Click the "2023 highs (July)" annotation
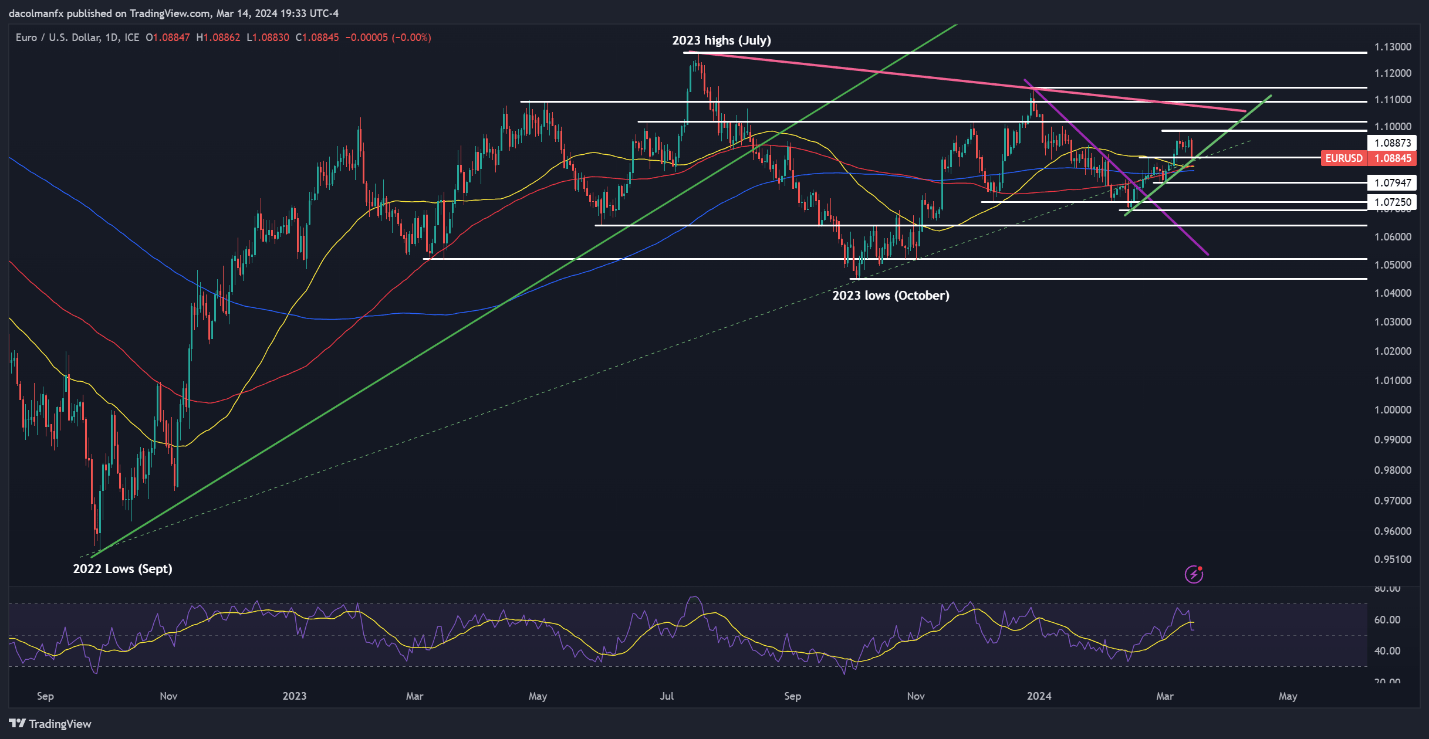The height and width of the screenshot is (739, 1429). 721,41
